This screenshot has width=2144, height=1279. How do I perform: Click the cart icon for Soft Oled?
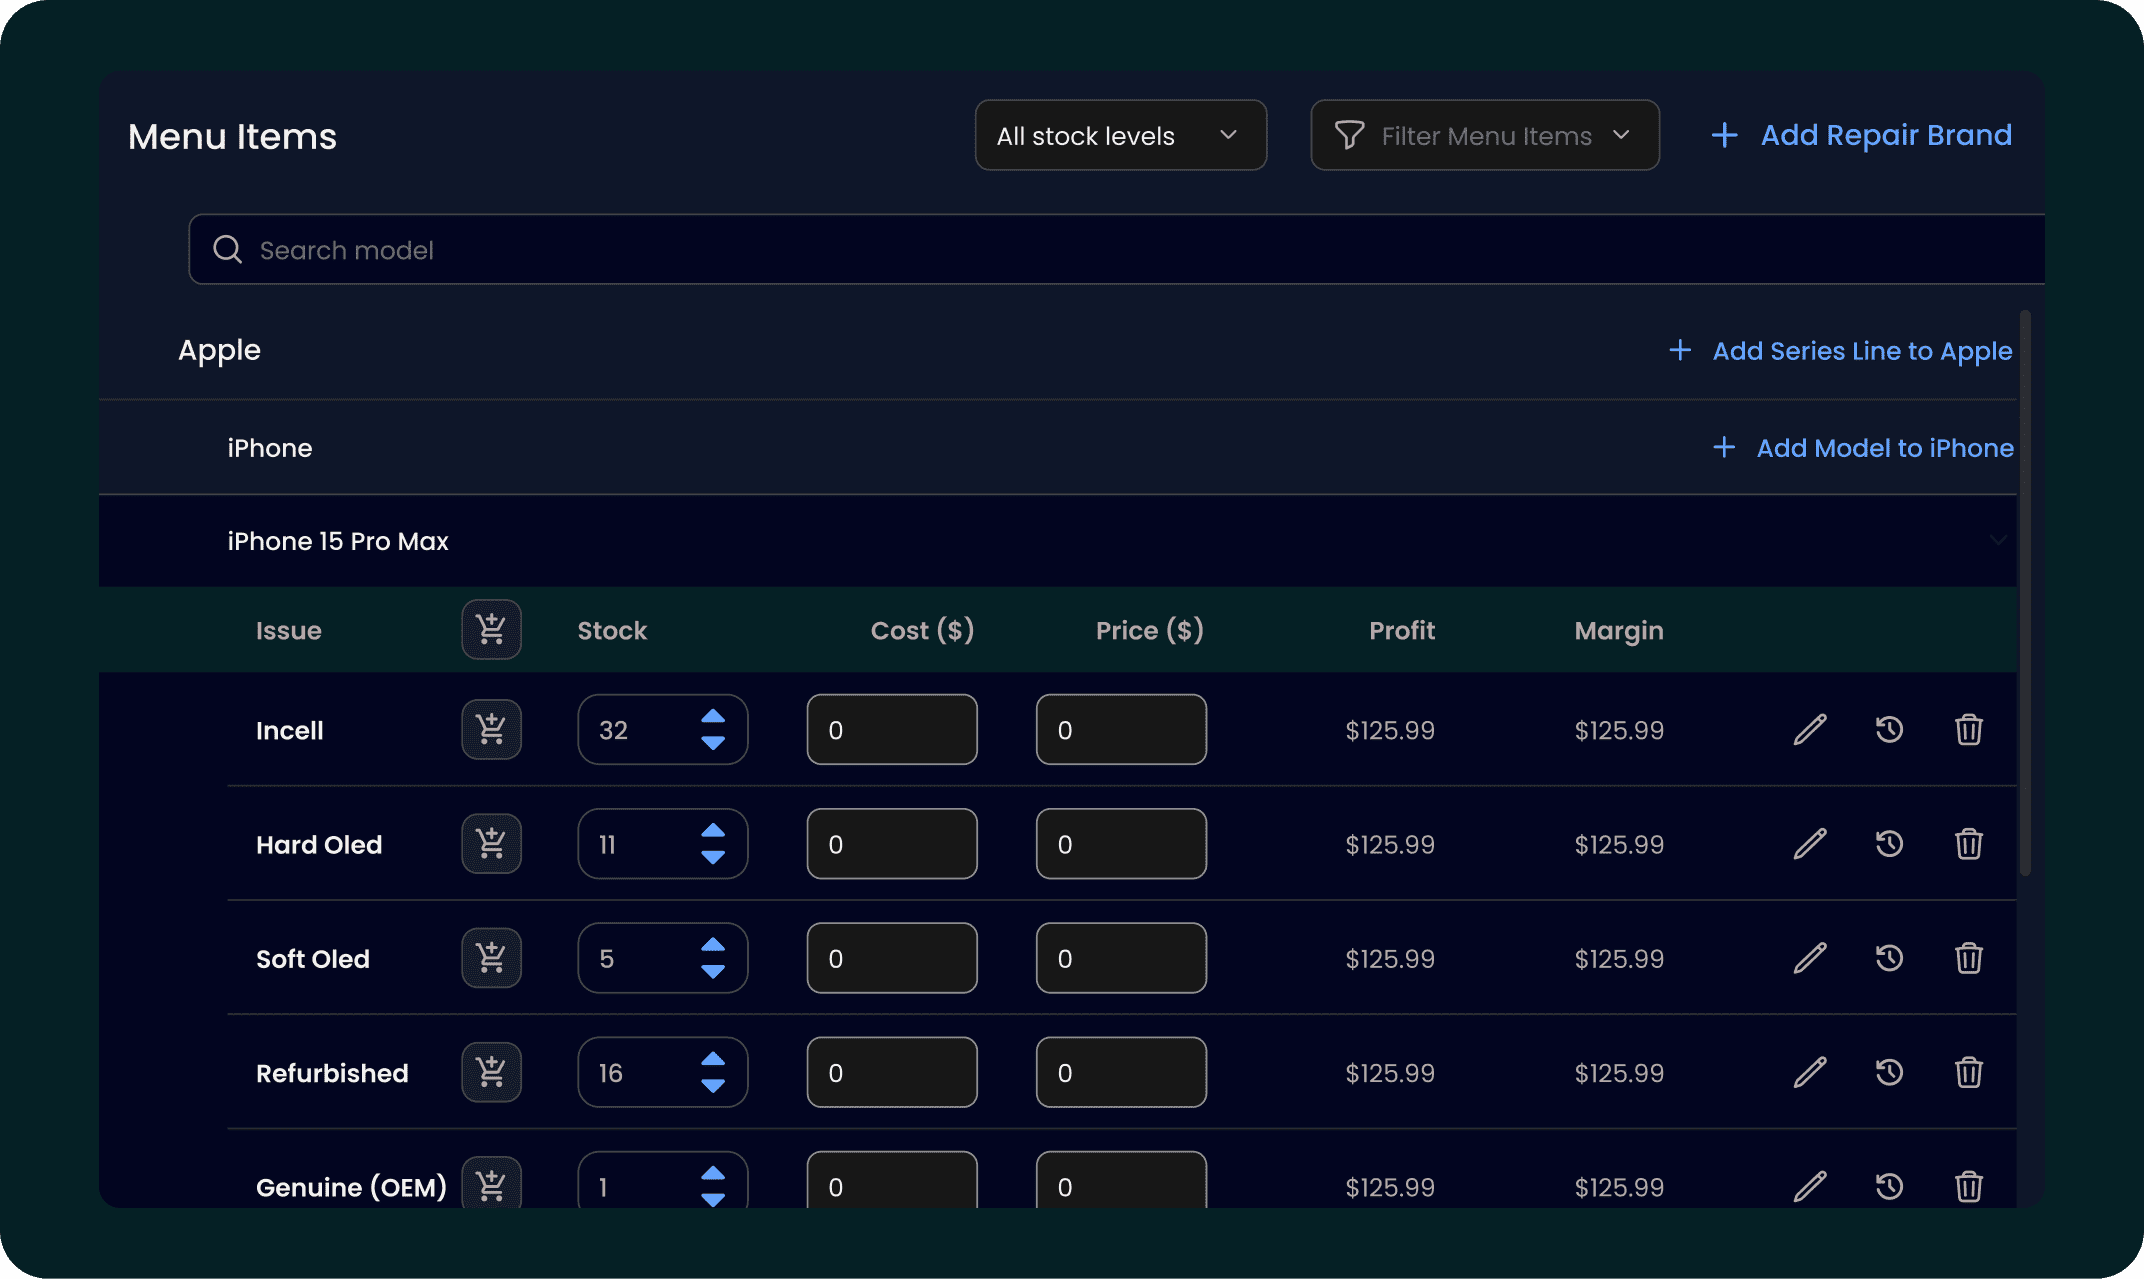[x=491, y=958]
